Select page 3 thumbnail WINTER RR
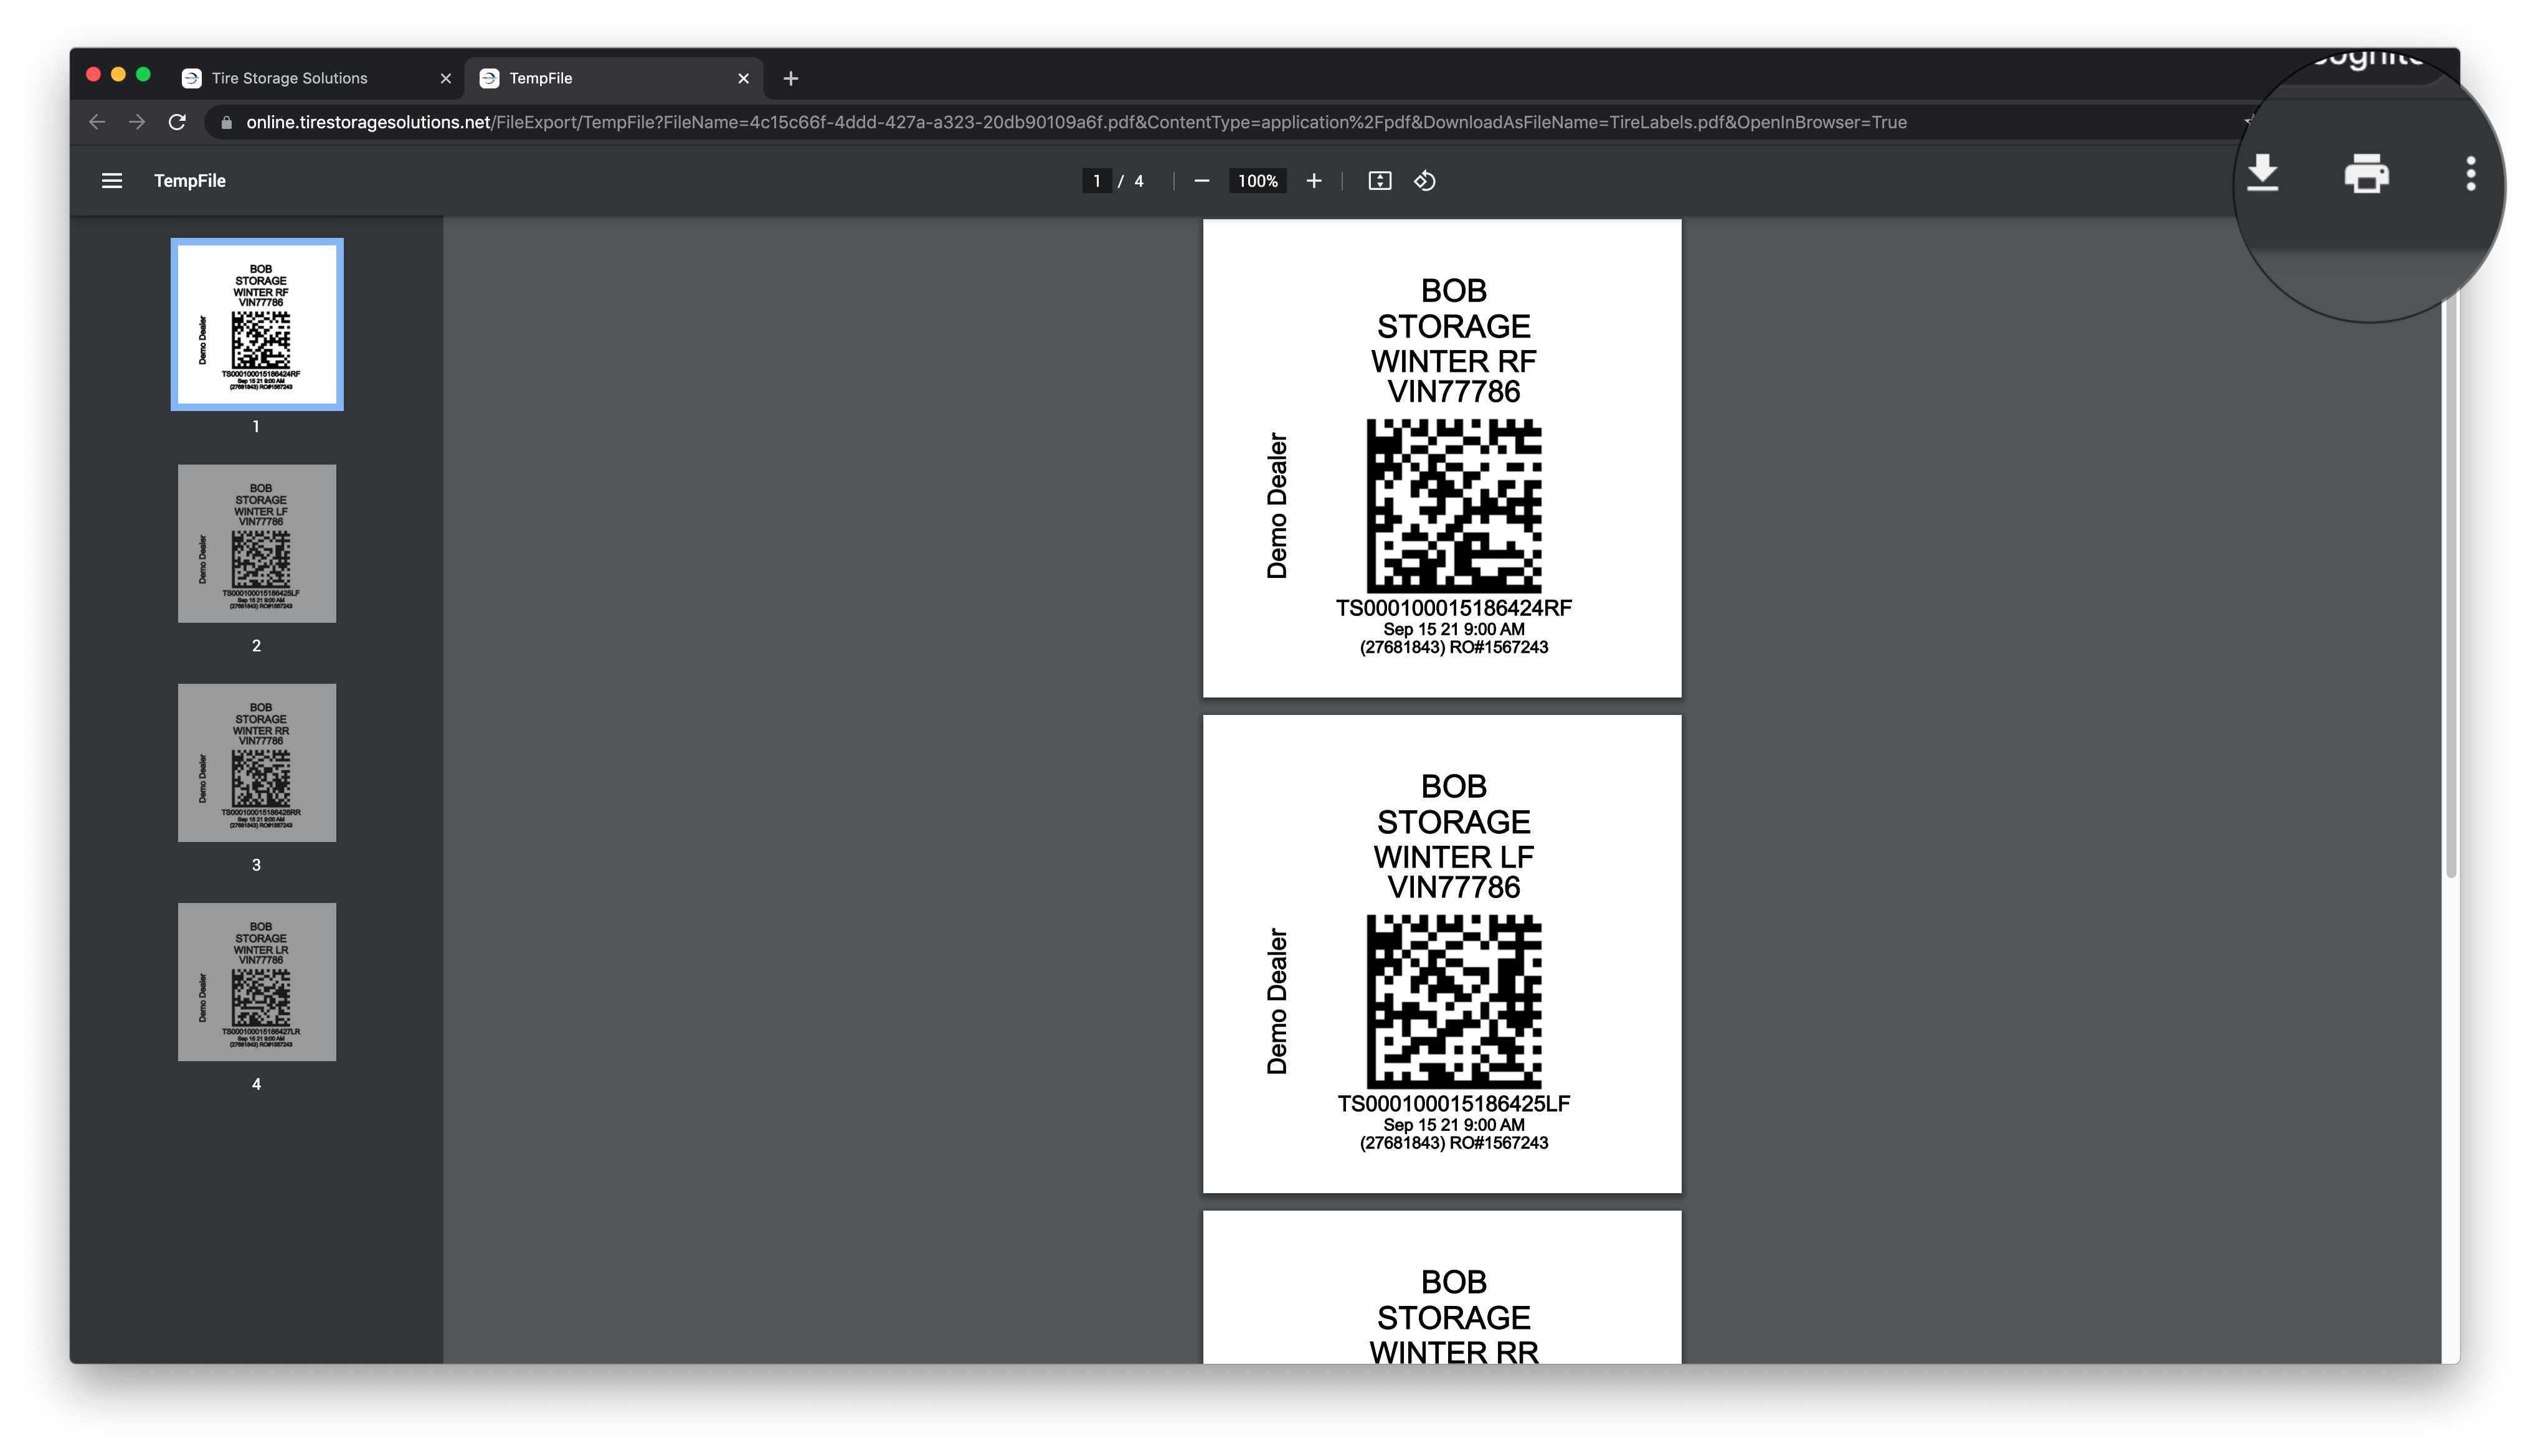Viewport: 2530px width, 1456px height. pyautogui.click(x=257, y=762)
